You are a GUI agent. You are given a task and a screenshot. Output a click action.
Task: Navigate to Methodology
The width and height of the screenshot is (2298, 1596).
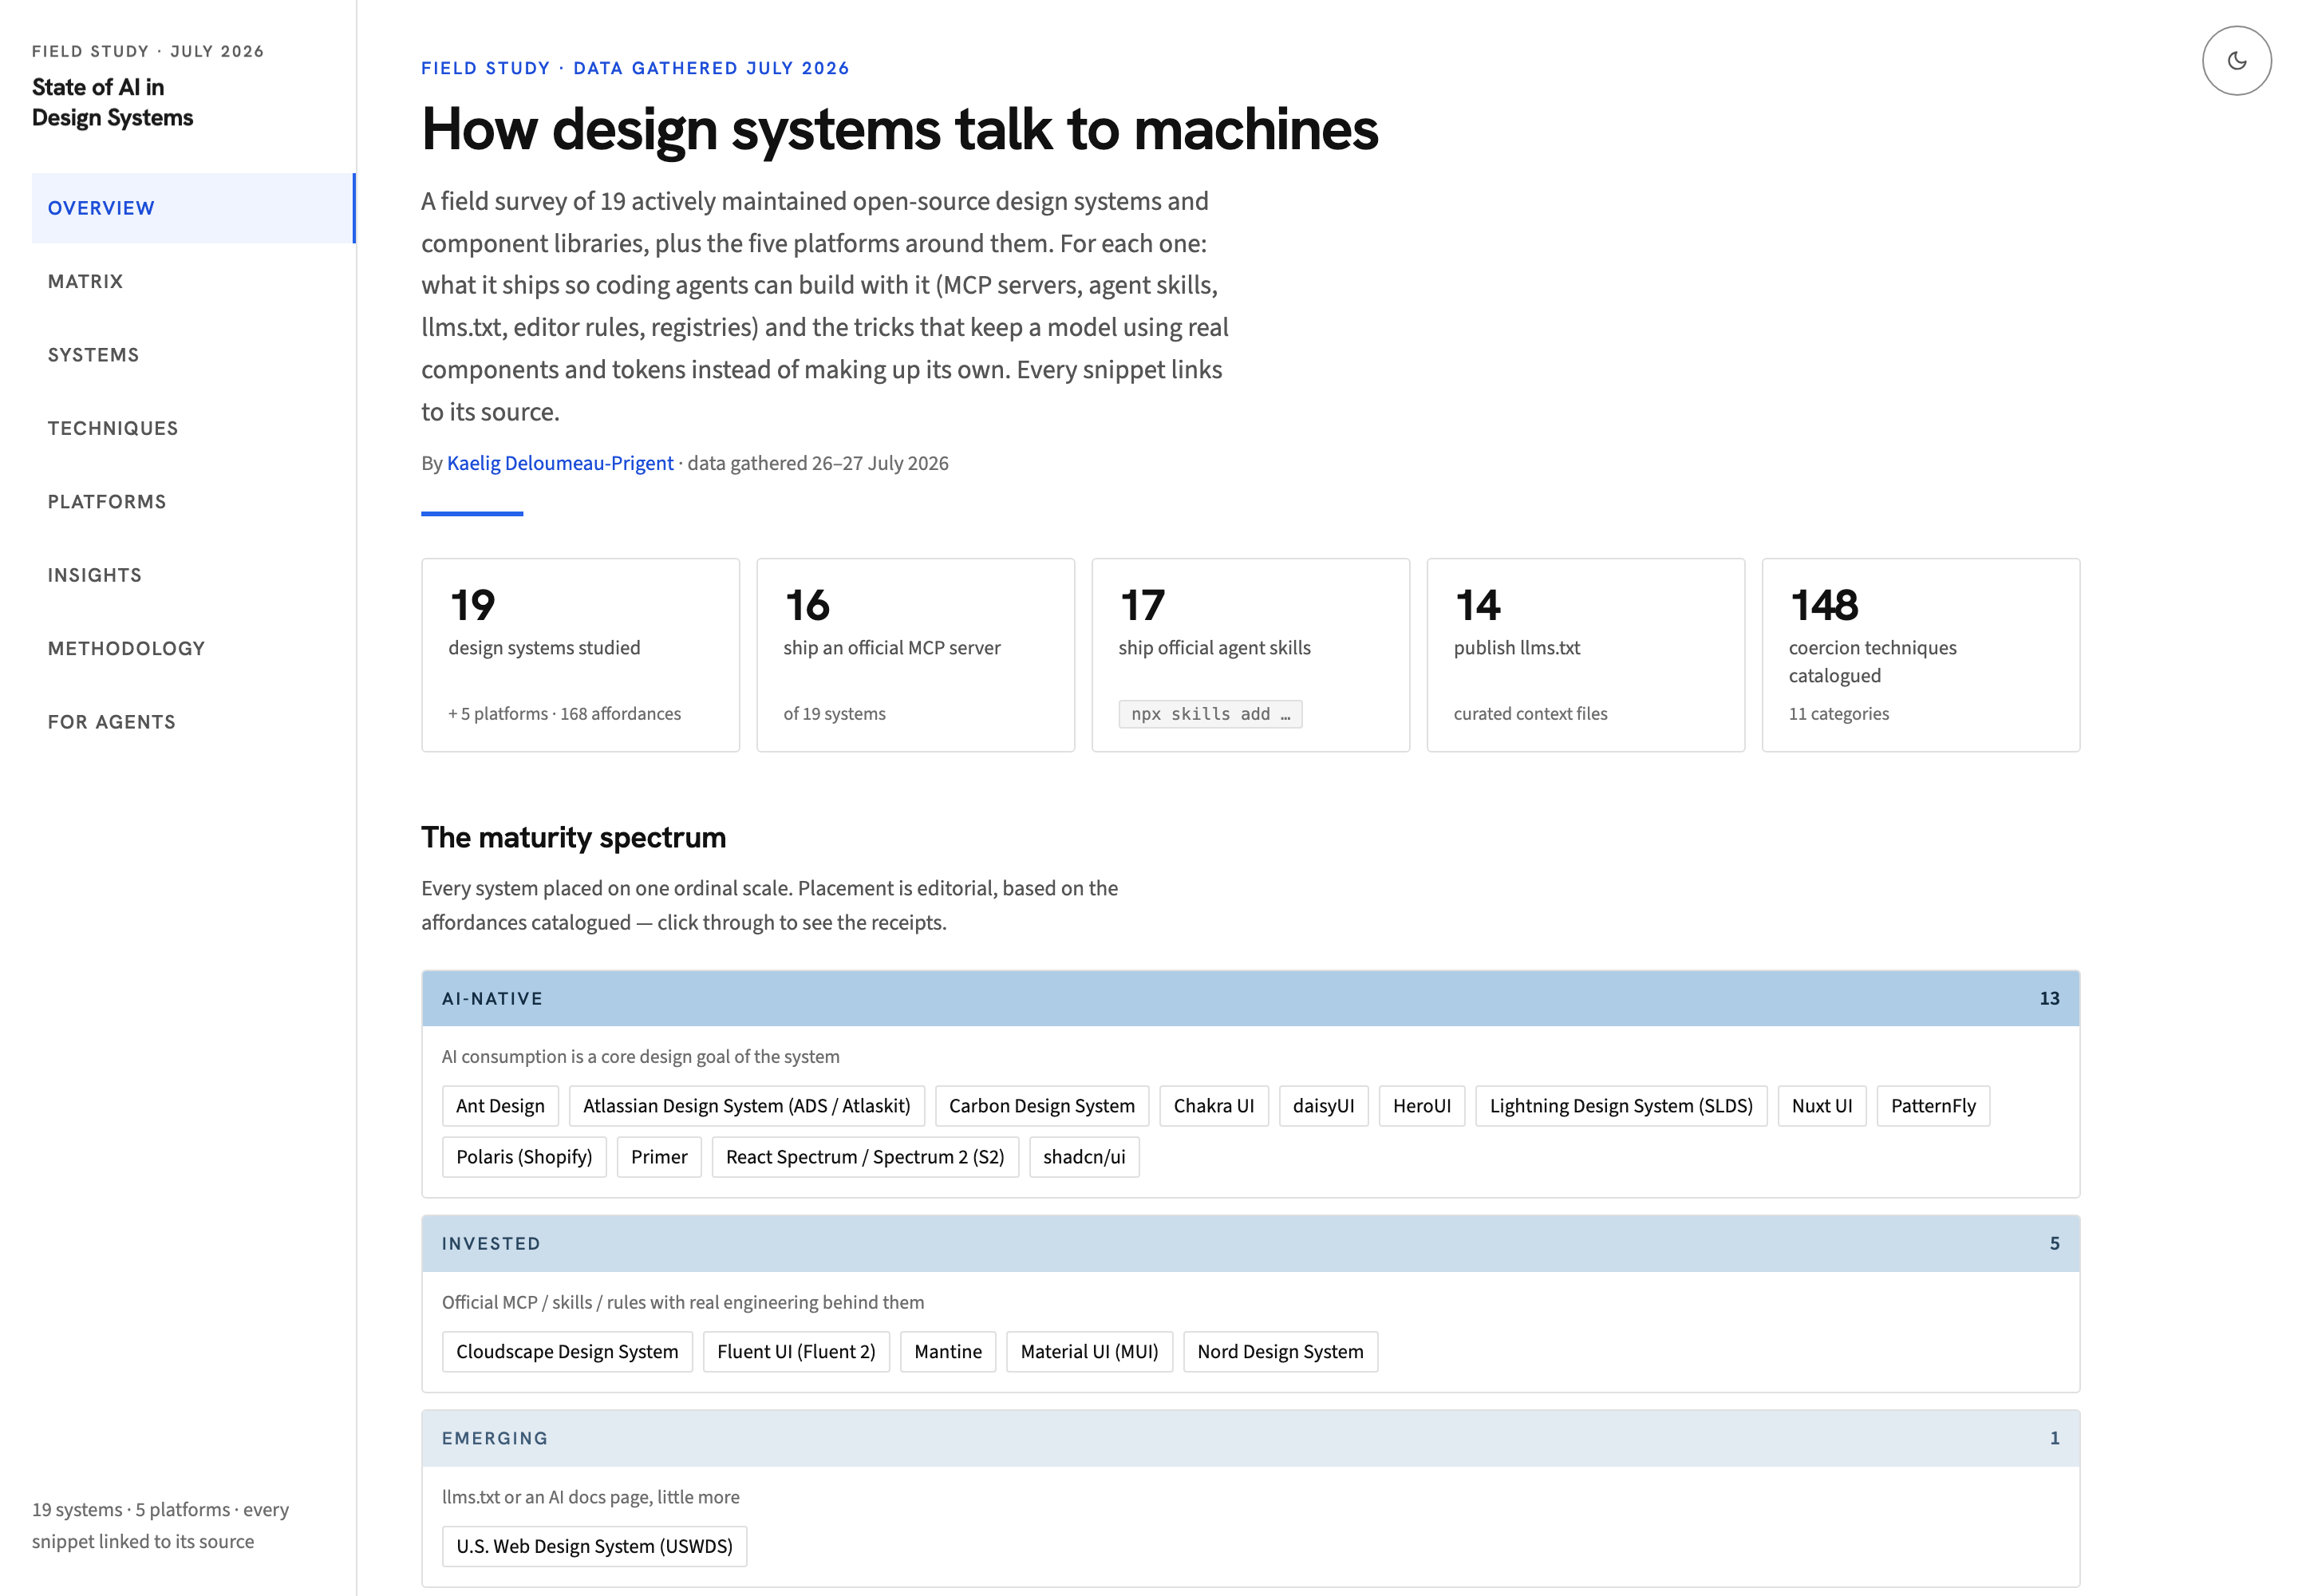pyautogui.click(x=194, y=648)
